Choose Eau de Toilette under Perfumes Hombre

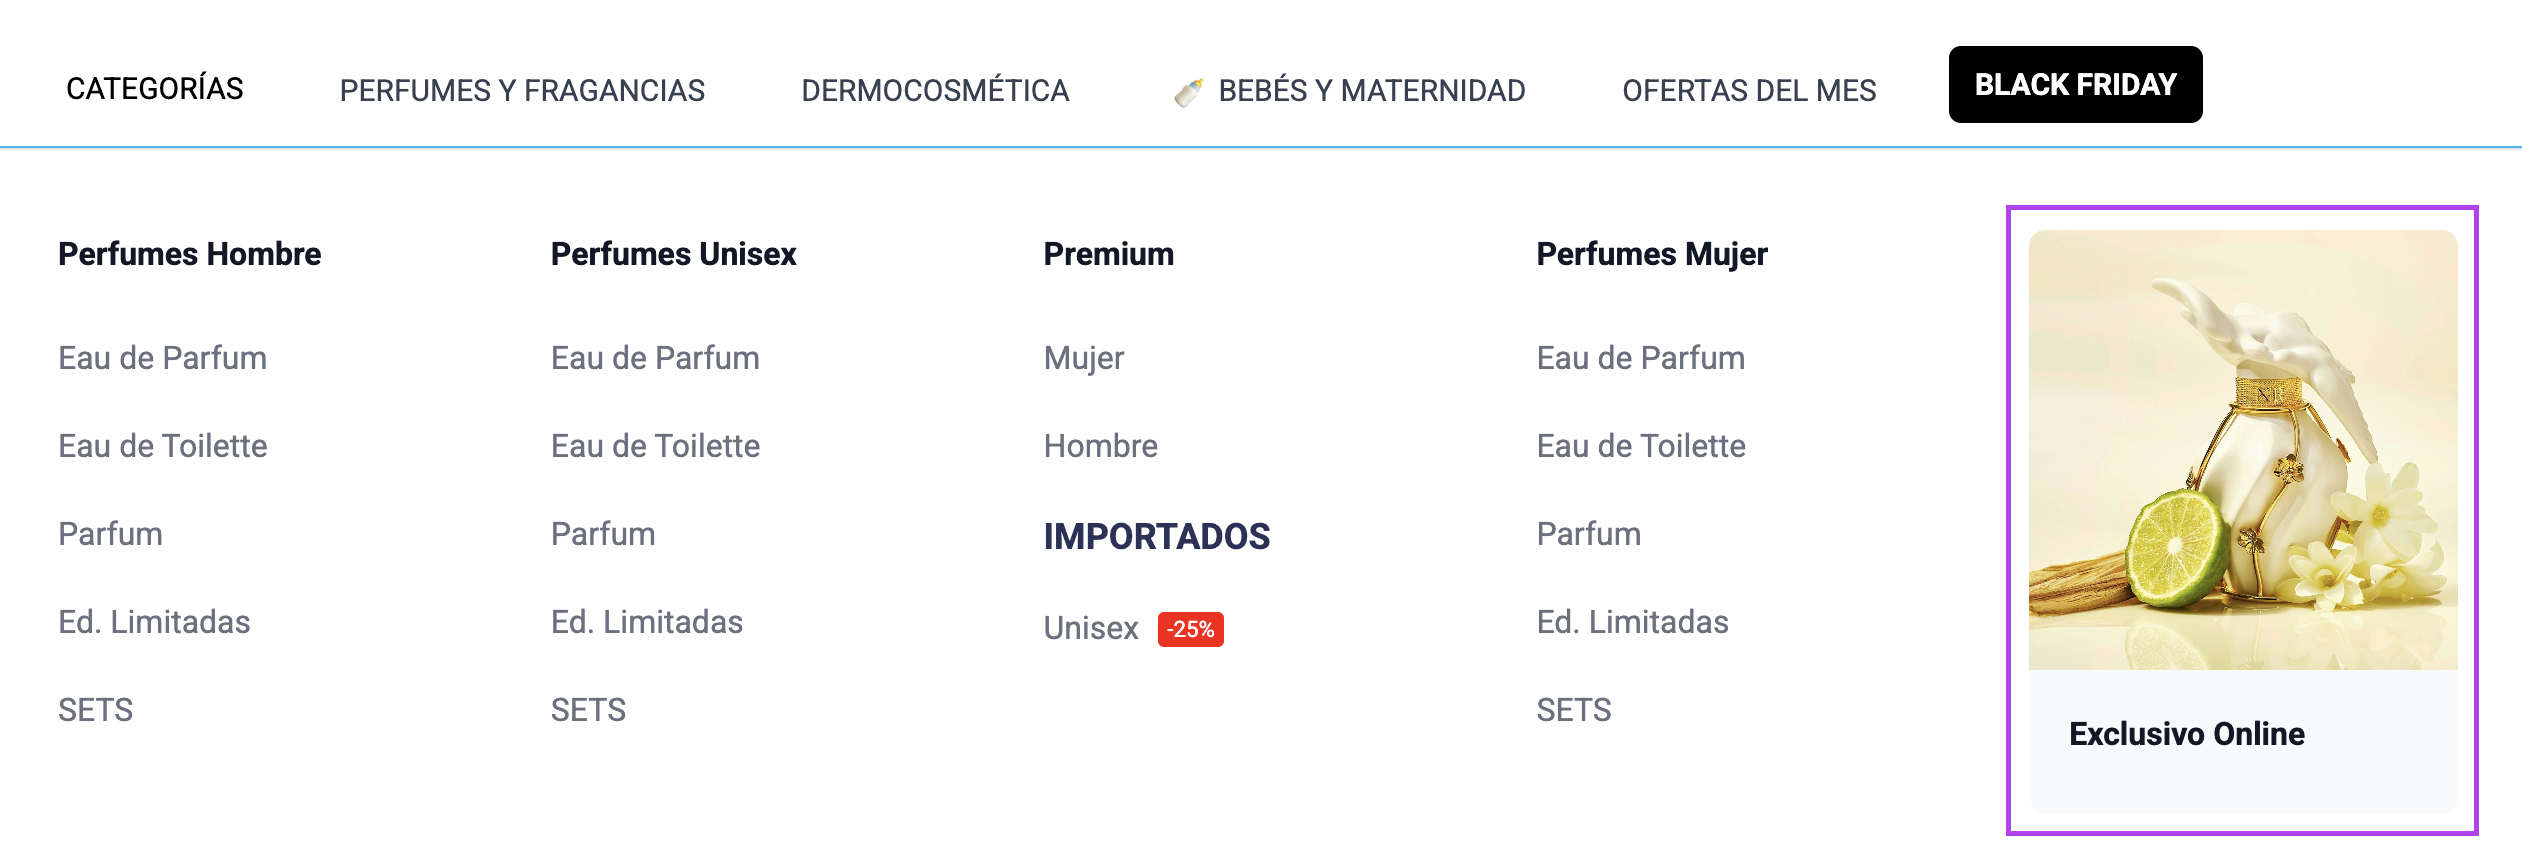[163, 446]
